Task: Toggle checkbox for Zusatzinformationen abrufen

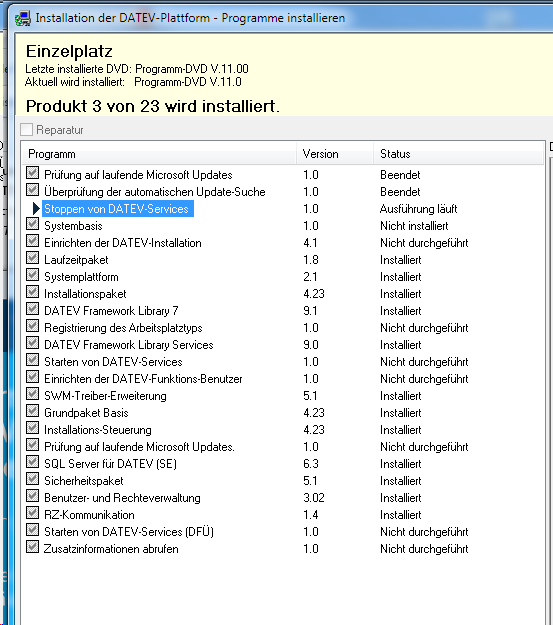Action: [33, 547]
